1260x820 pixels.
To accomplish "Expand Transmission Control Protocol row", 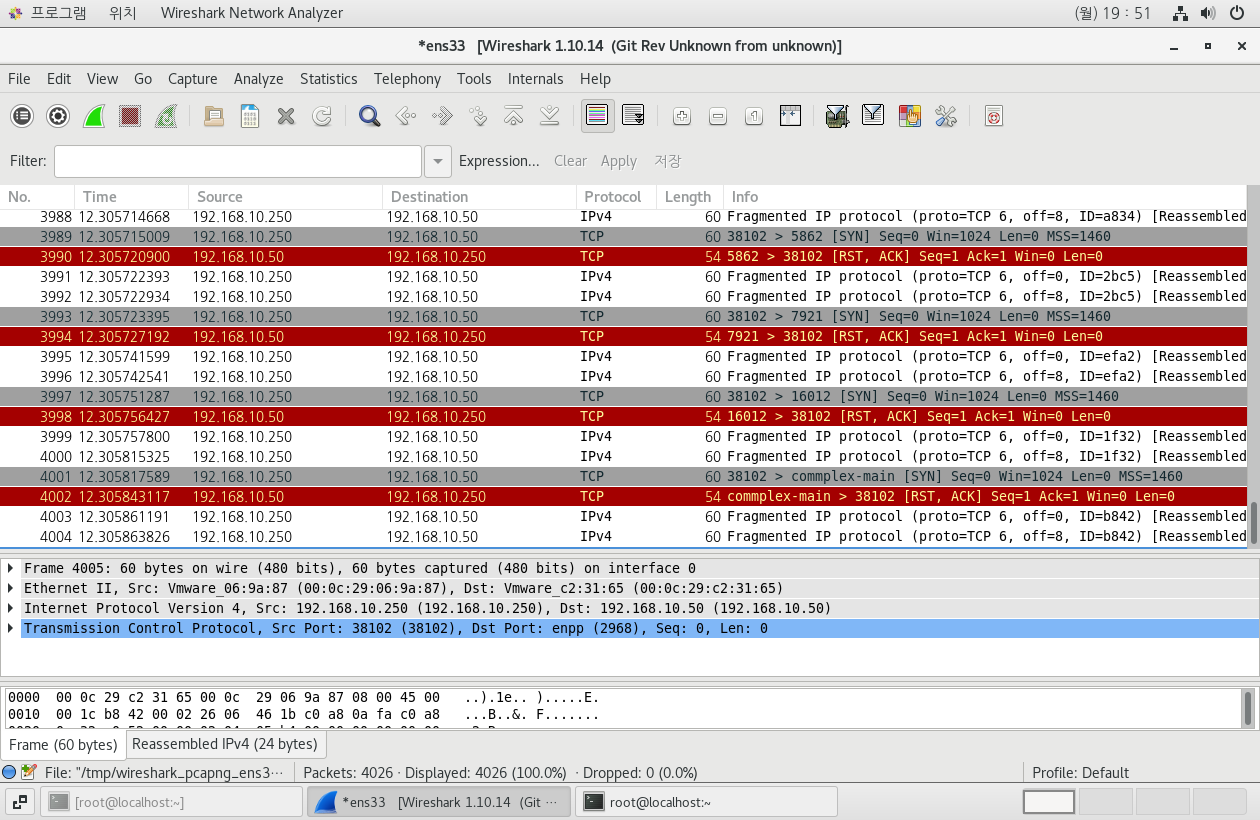I will (11, 628).
